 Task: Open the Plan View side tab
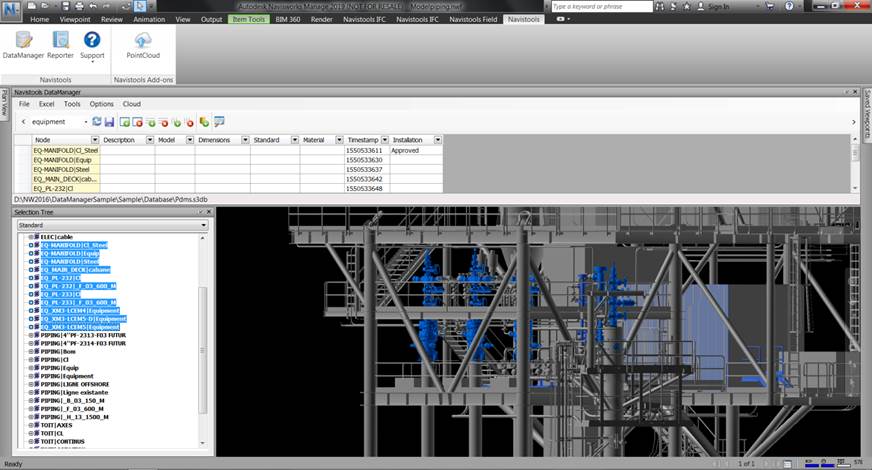[4, 103]
